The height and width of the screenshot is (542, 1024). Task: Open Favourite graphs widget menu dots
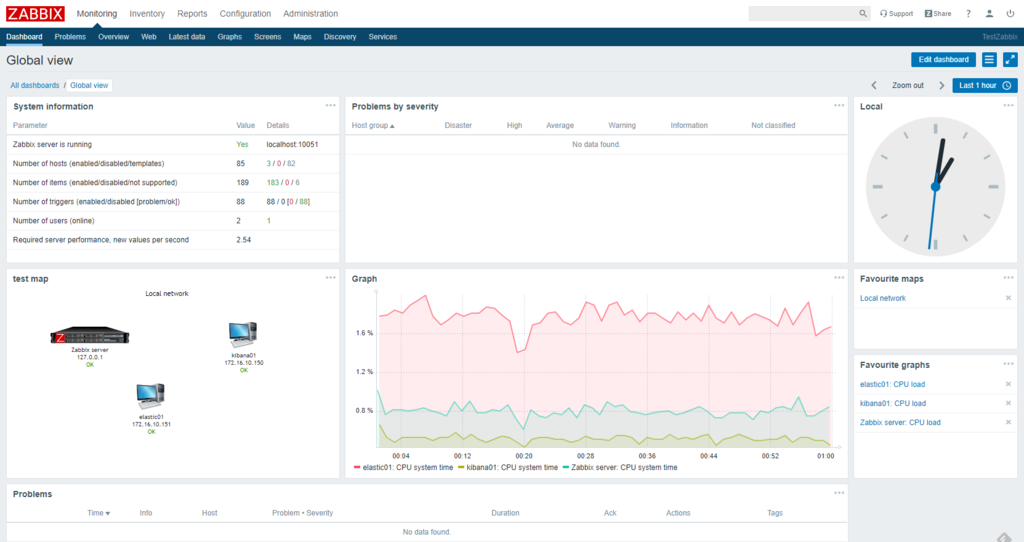tap(1008, 364)
